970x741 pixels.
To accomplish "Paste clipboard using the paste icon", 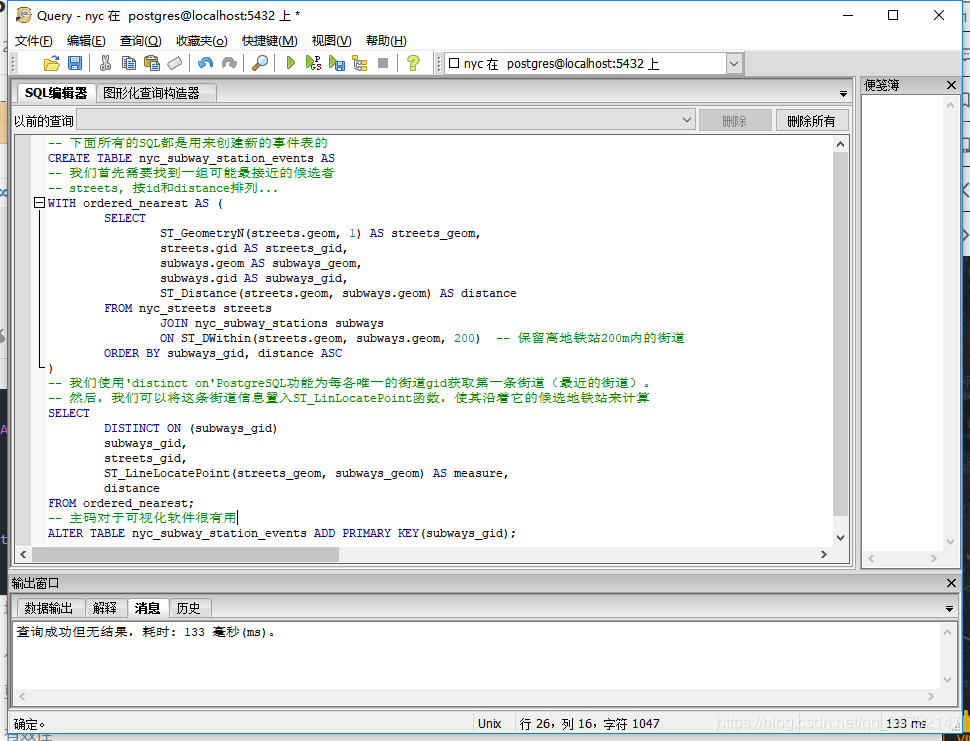I will point(152,63).
